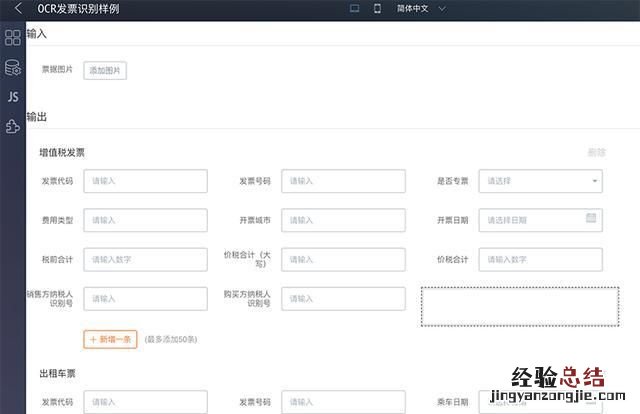Click the 新增一条 add row button

coord(110,340)
